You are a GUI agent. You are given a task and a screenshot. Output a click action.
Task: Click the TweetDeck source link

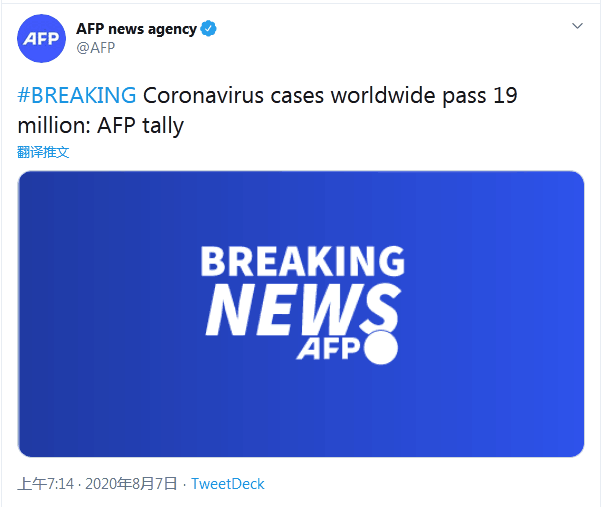(228, 484)
